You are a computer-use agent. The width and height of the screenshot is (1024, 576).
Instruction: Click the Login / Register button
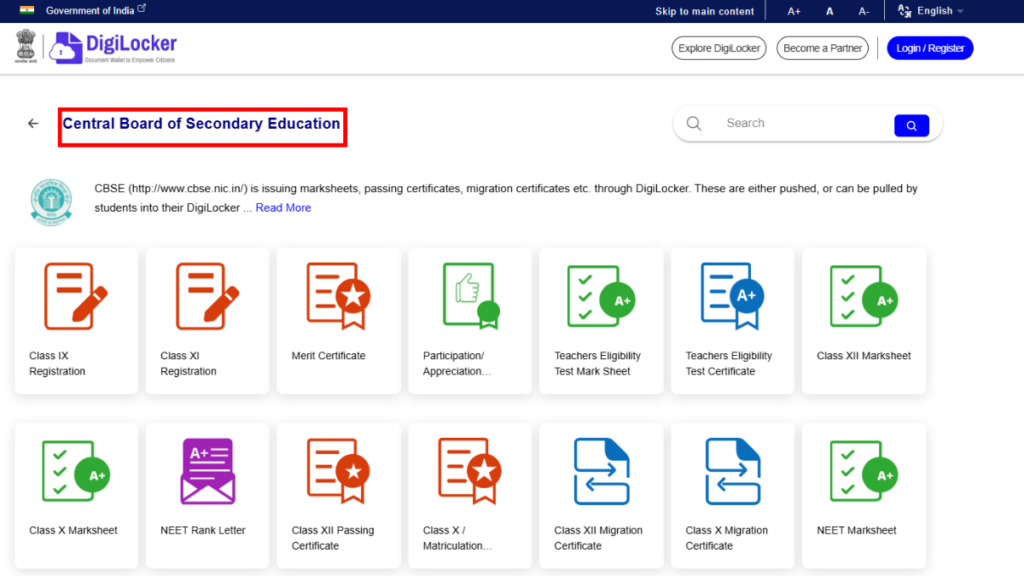930,48
